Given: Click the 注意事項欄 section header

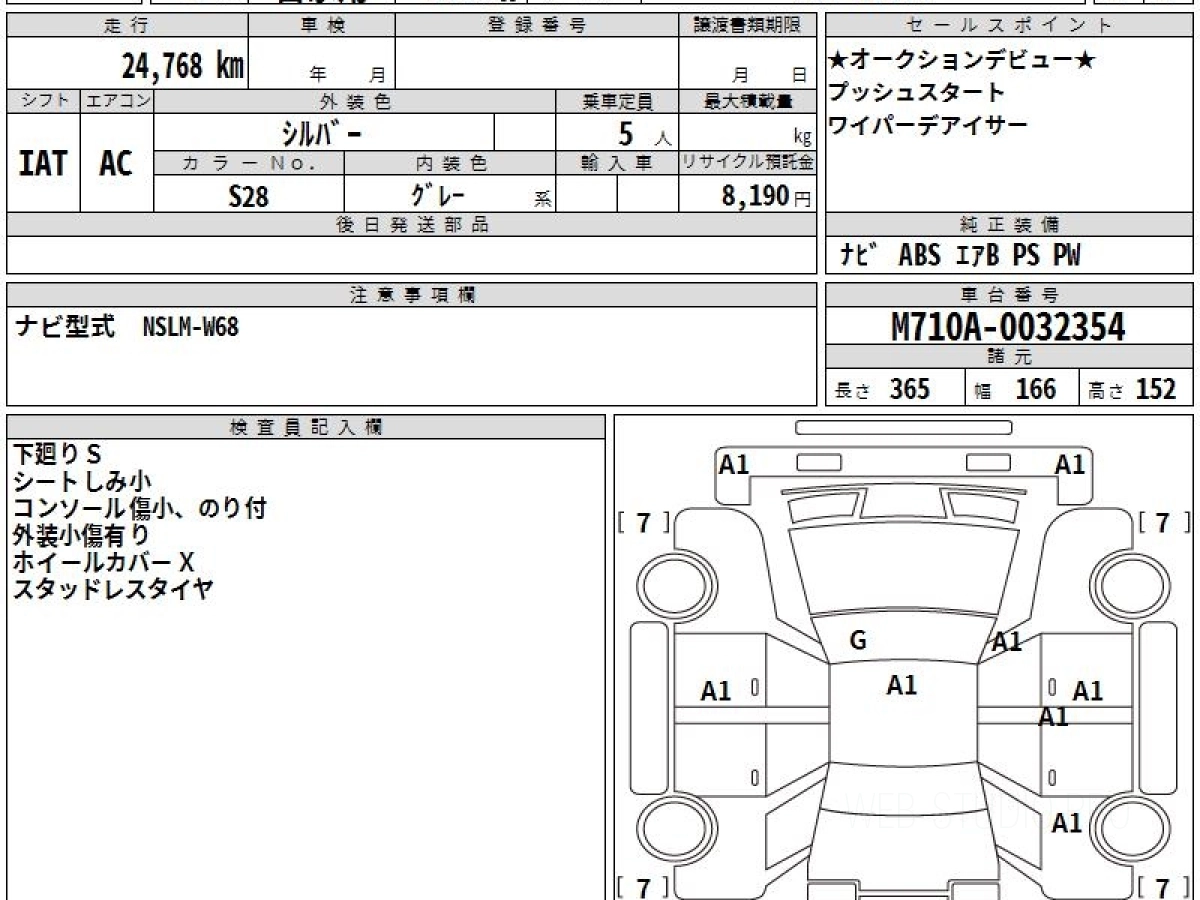Looking at the screenshot, I should [411, 295].
